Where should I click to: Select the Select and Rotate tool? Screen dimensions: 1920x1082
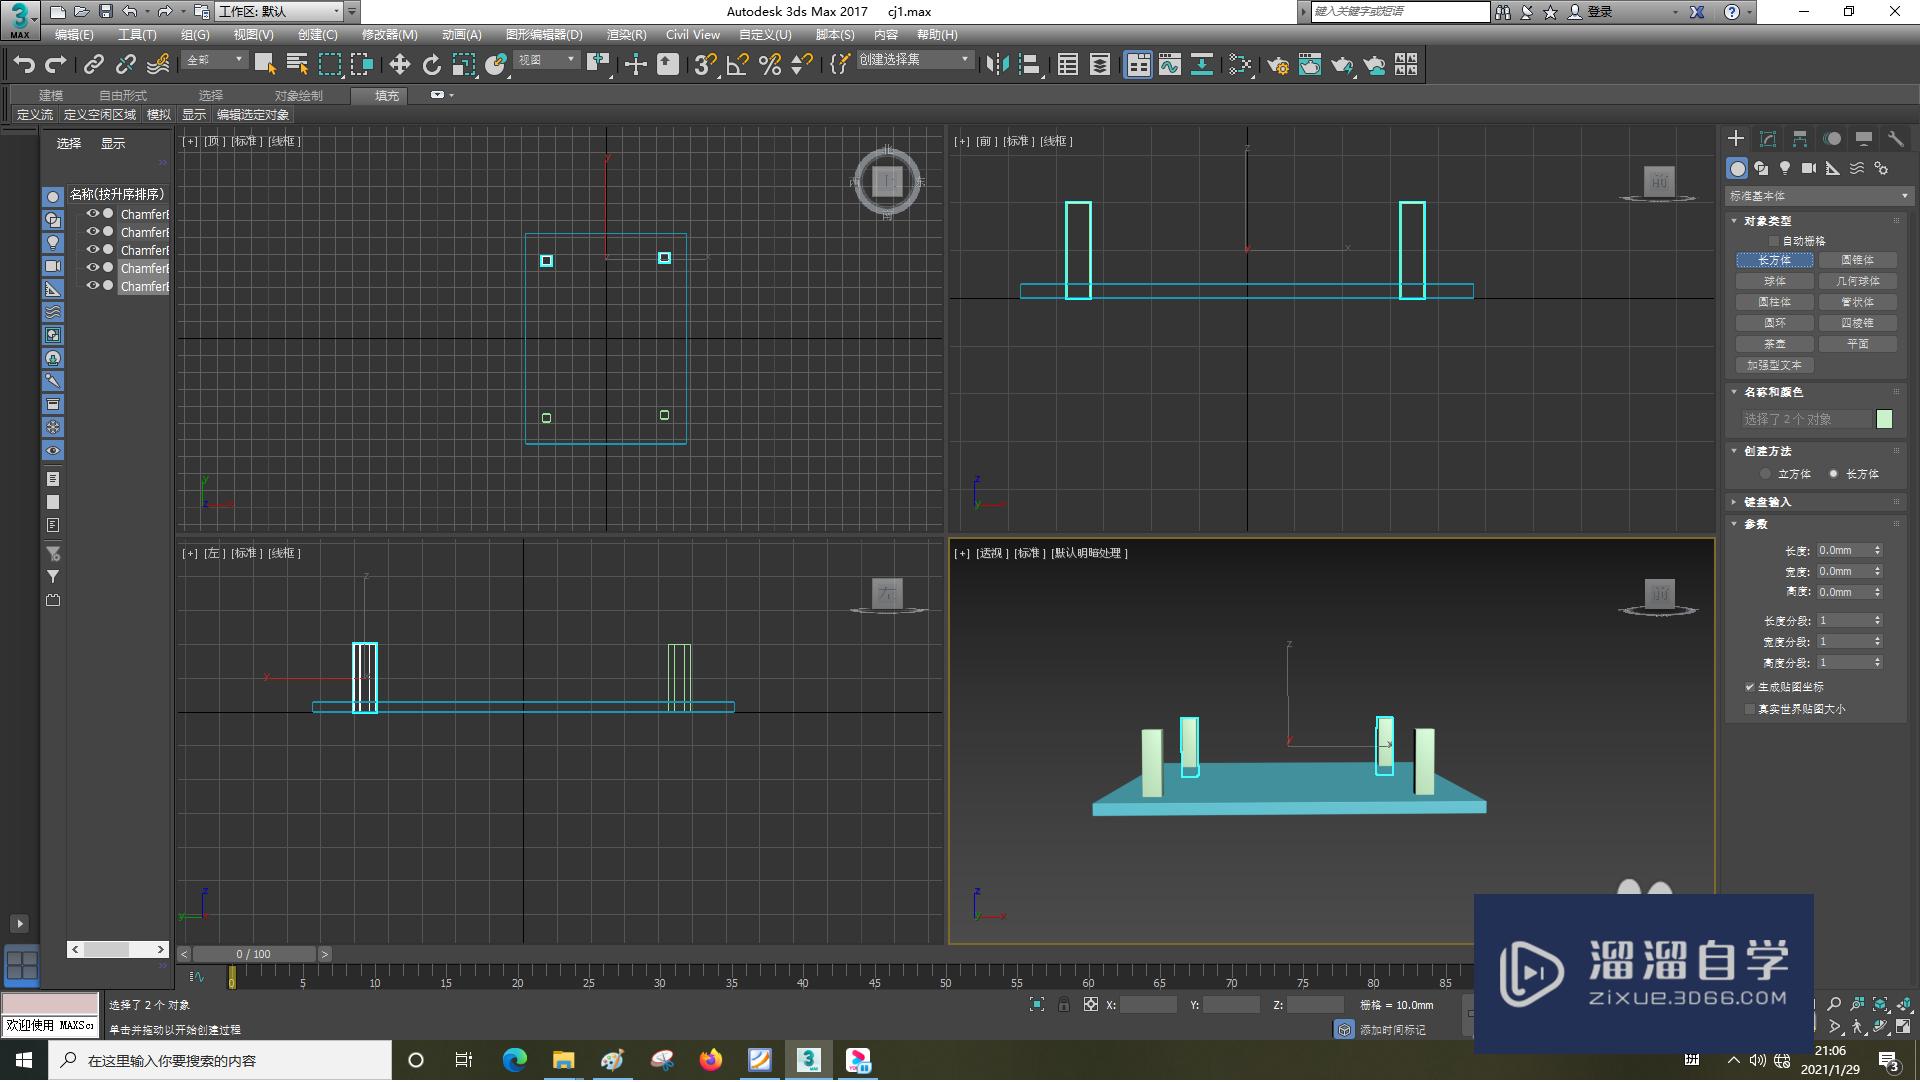tap(431, 65)
